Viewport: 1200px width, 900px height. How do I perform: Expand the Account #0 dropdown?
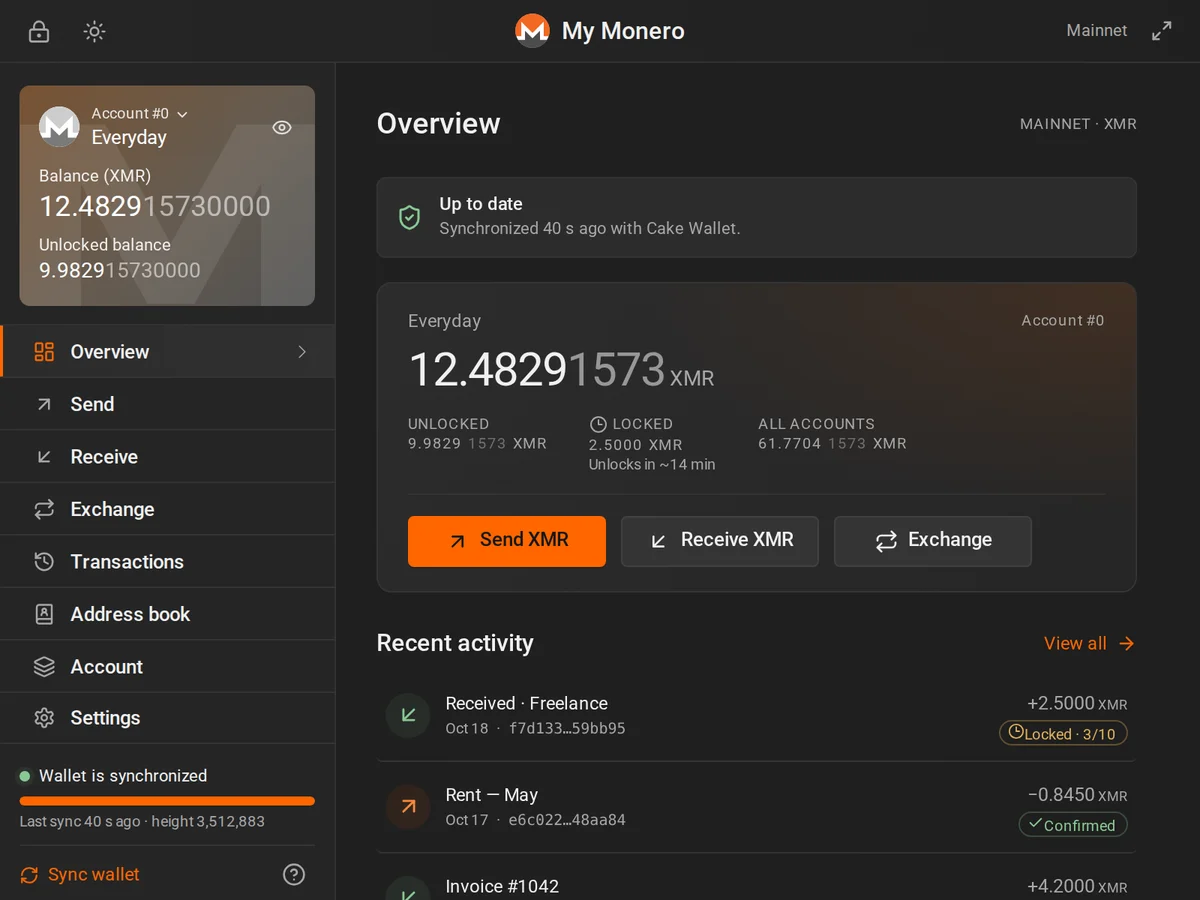140,114
